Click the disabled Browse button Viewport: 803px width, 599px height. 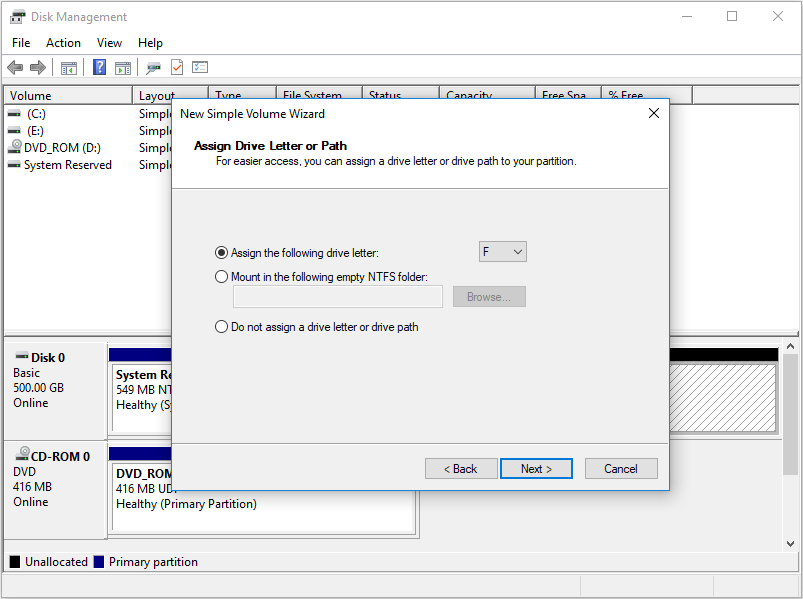tap(489, 296)
